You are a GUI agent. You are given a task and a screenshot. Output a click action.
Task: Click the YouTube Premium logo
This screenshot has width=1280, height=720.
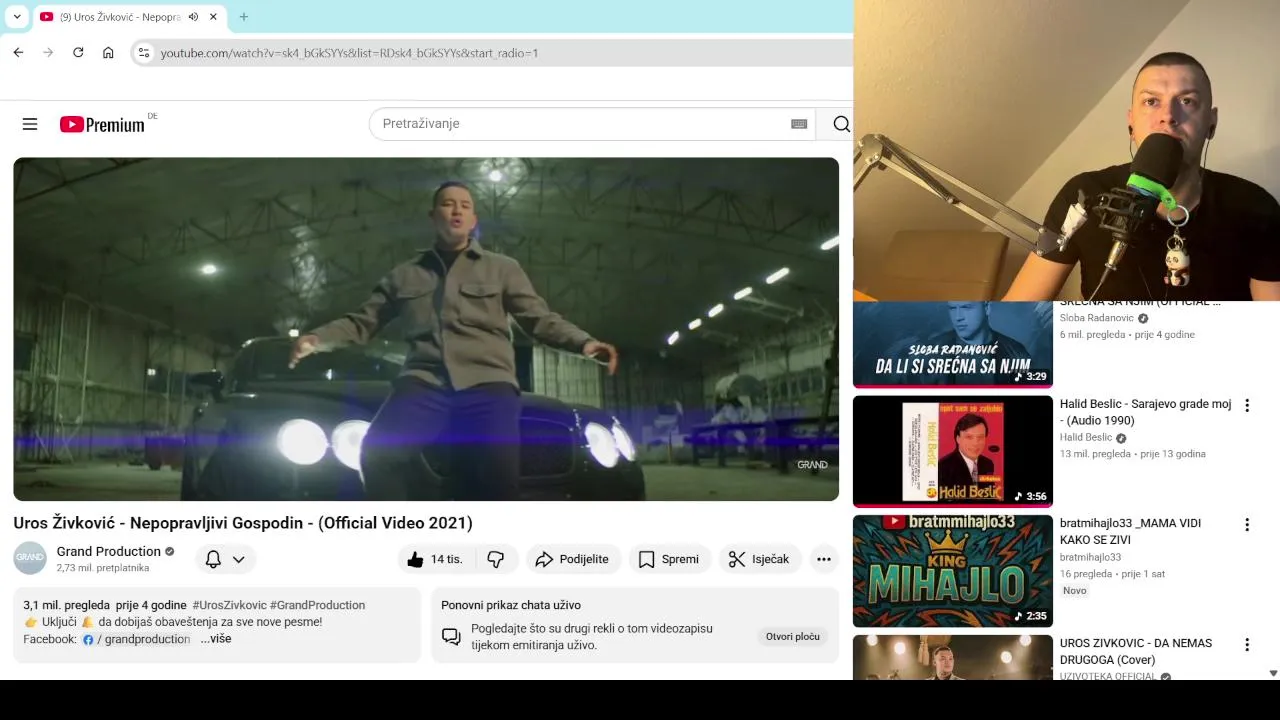point(102,124)
